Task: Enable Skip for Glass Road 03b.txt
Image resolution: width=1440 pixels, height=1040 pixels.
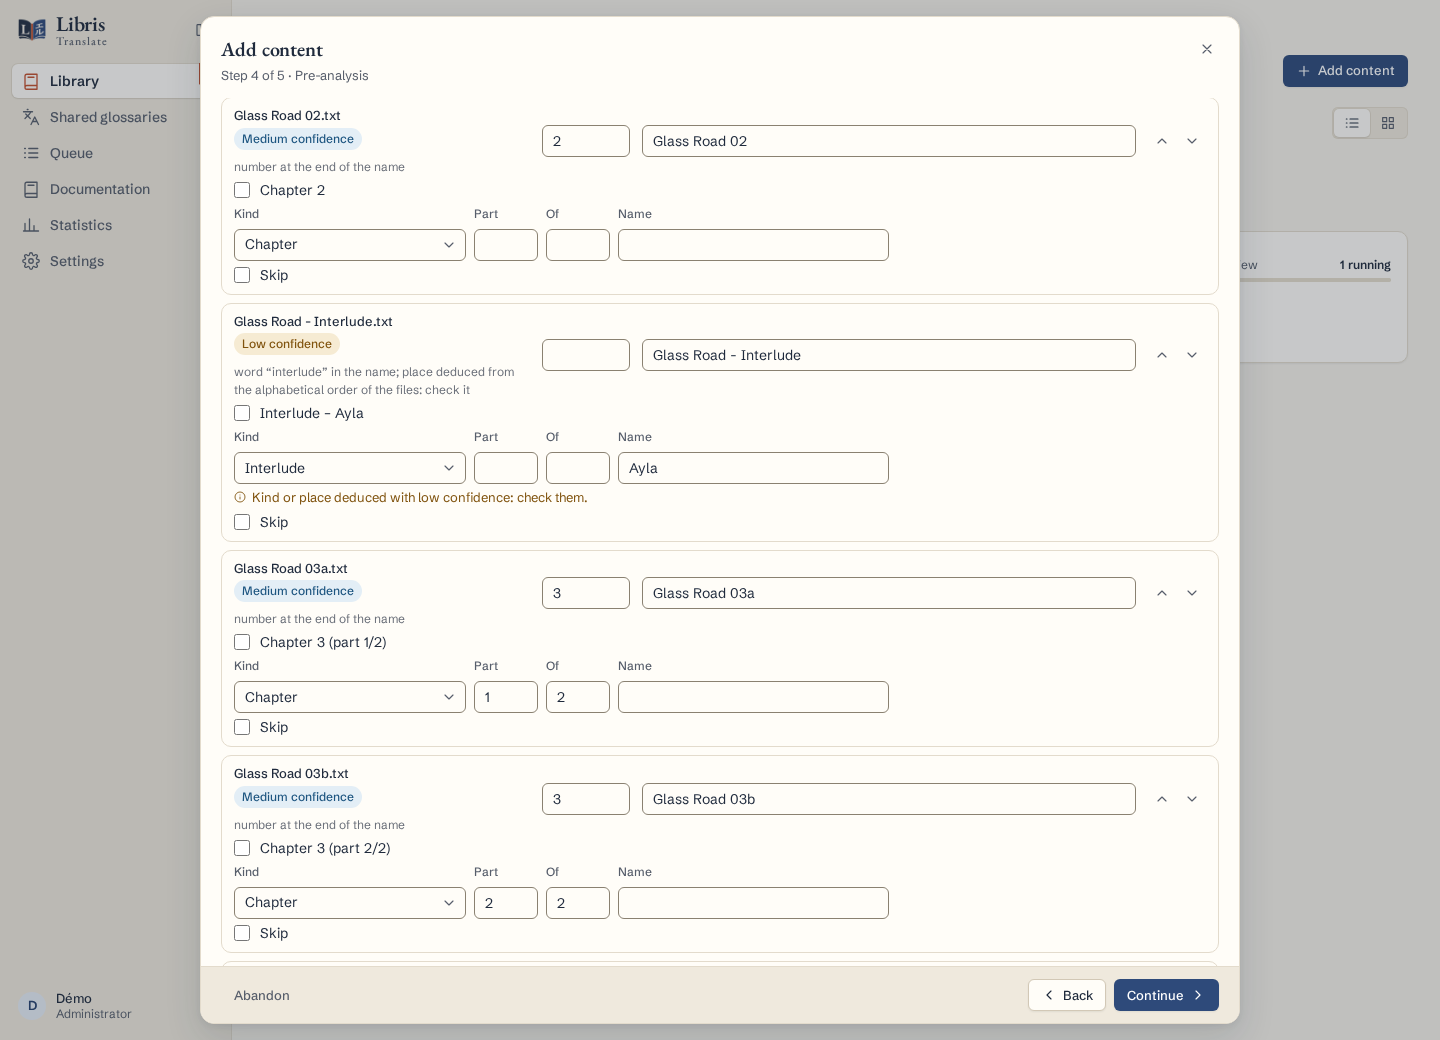Action: click(242, 933)
